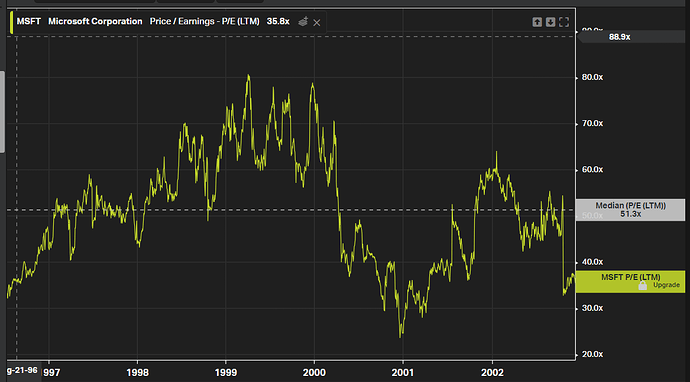This screenshot has height=382, width=690.
Task: Click the 1999 year label on the time axis
Action: coord(226,373)
